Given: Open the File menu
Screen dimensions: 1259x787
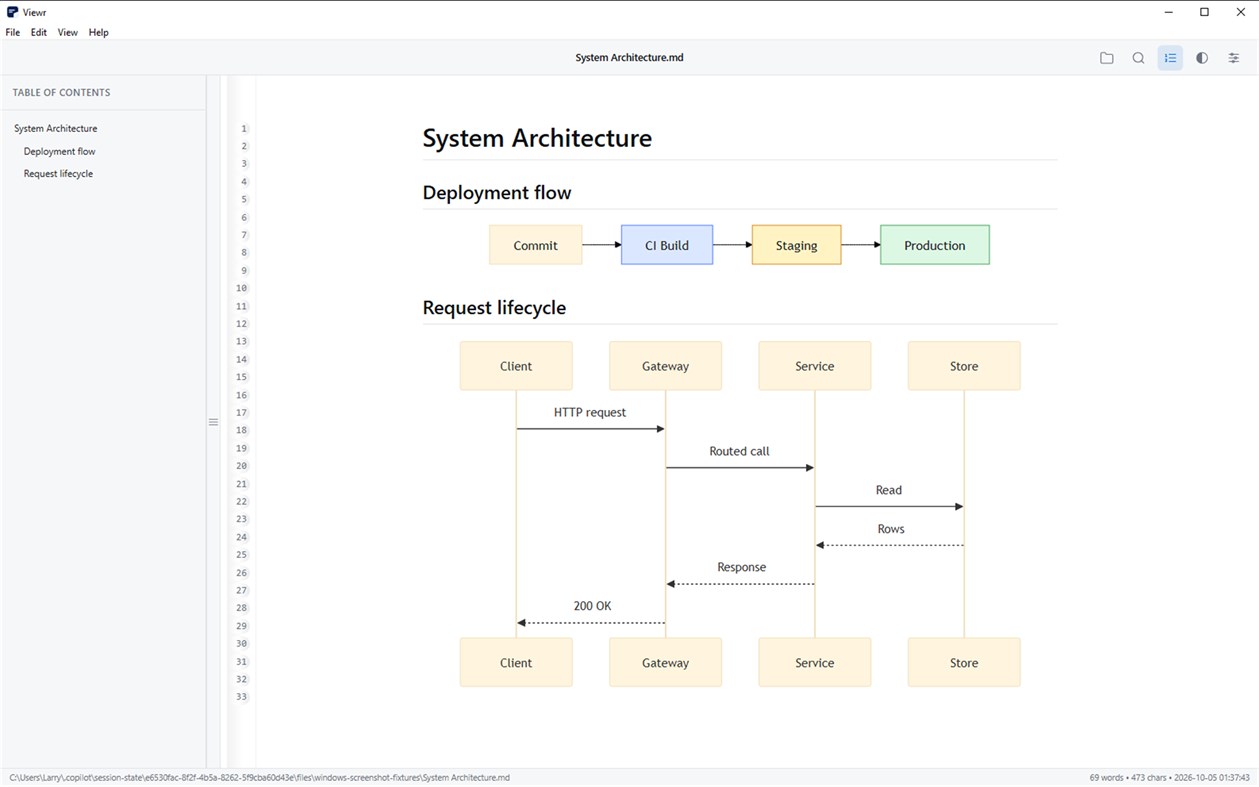Looking at the screenshot, I should pos(13,32).
